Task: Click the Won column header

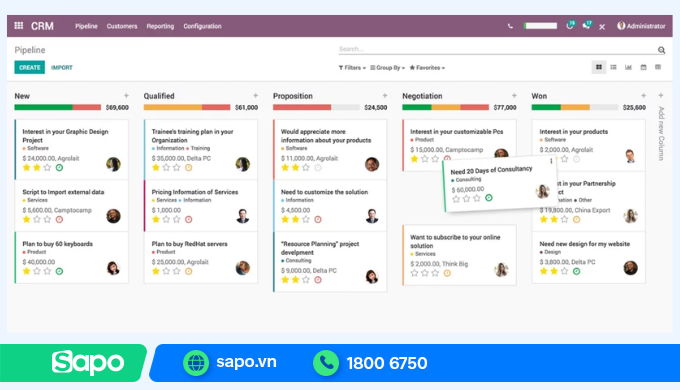Action: tap(539, 96)
